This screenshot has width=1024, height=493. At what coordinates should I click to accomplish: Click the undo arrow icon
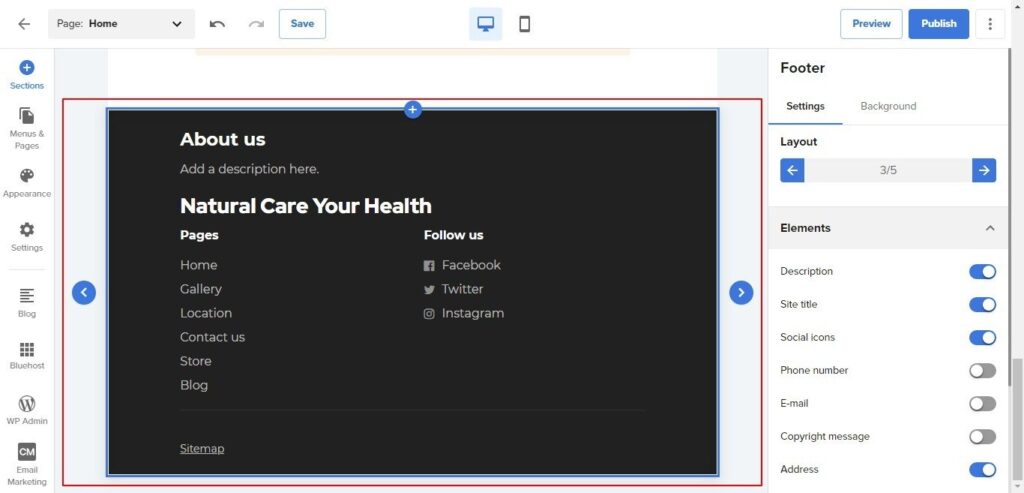click(x=217, y=24)
